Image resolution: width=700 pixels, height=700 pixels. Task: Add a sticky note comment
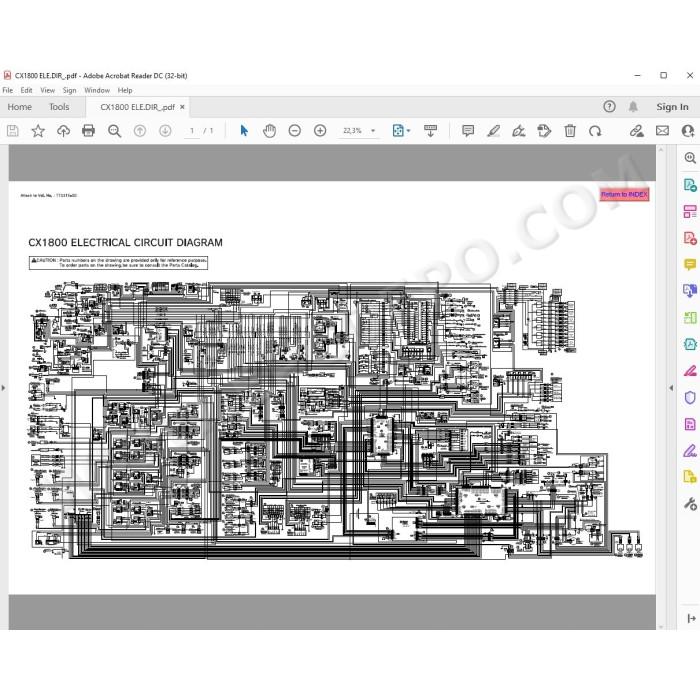tap(468, 131)
